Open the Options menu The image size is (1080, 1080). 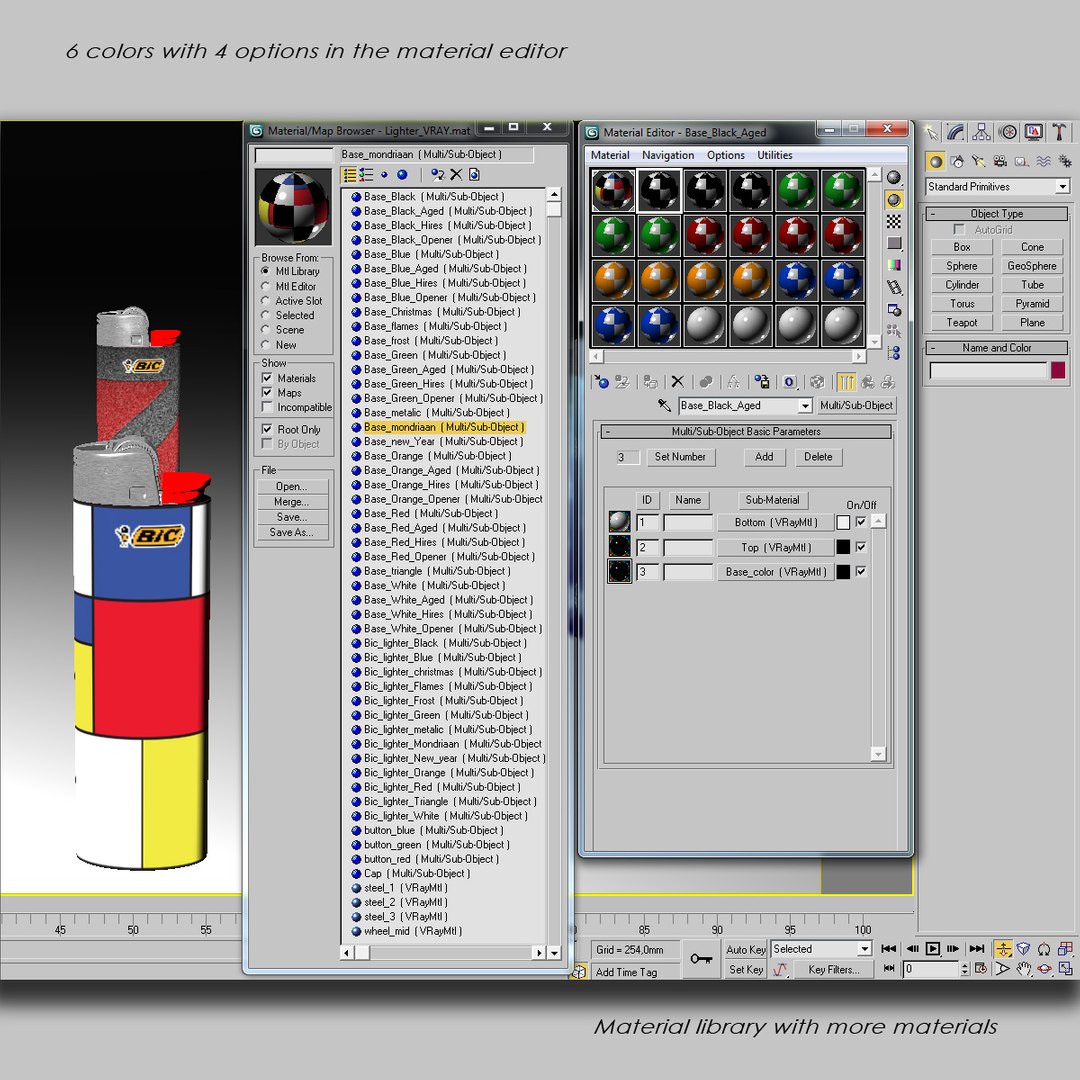(725, 155)
